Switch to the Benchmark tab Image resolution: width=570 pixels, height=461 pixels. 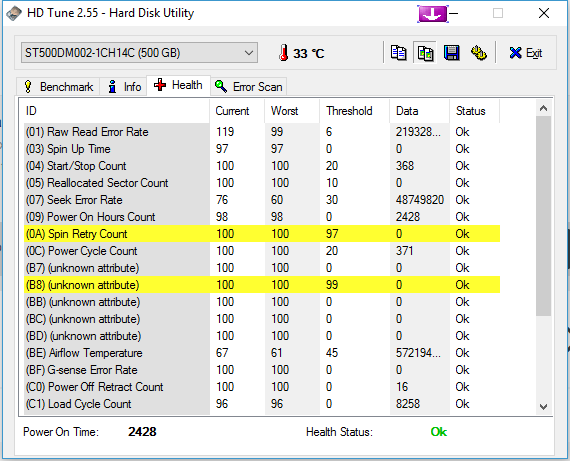click(x=58, y=87)
